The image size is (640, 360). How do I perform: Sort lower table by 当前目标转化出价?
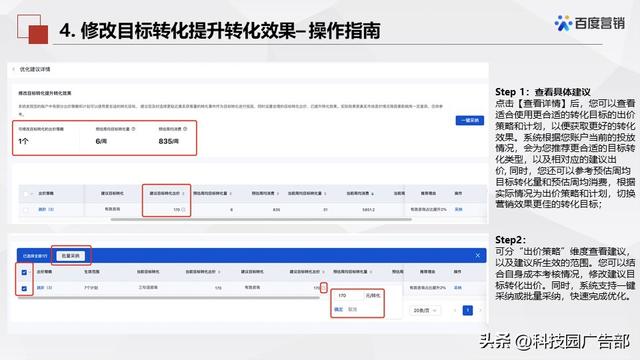(x=220, y=272)
